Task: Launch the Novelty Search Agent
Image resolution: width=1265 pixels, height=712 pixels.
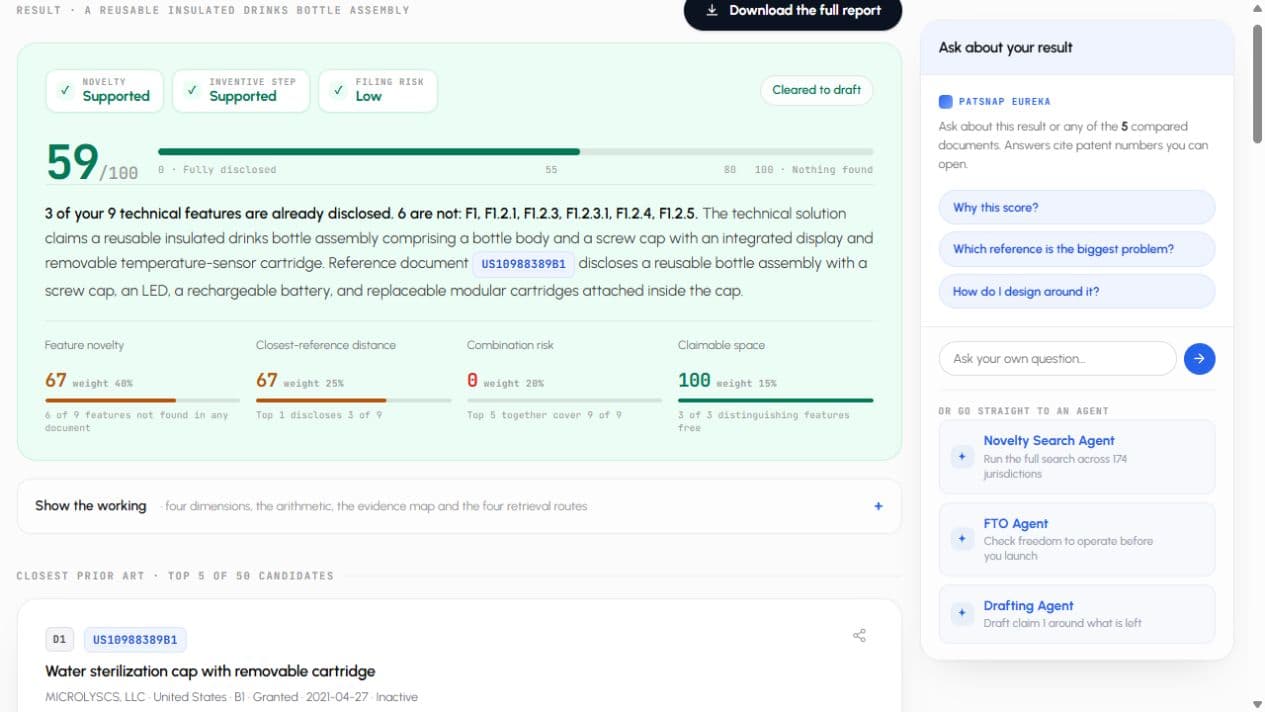Action: coord(1077,457)
